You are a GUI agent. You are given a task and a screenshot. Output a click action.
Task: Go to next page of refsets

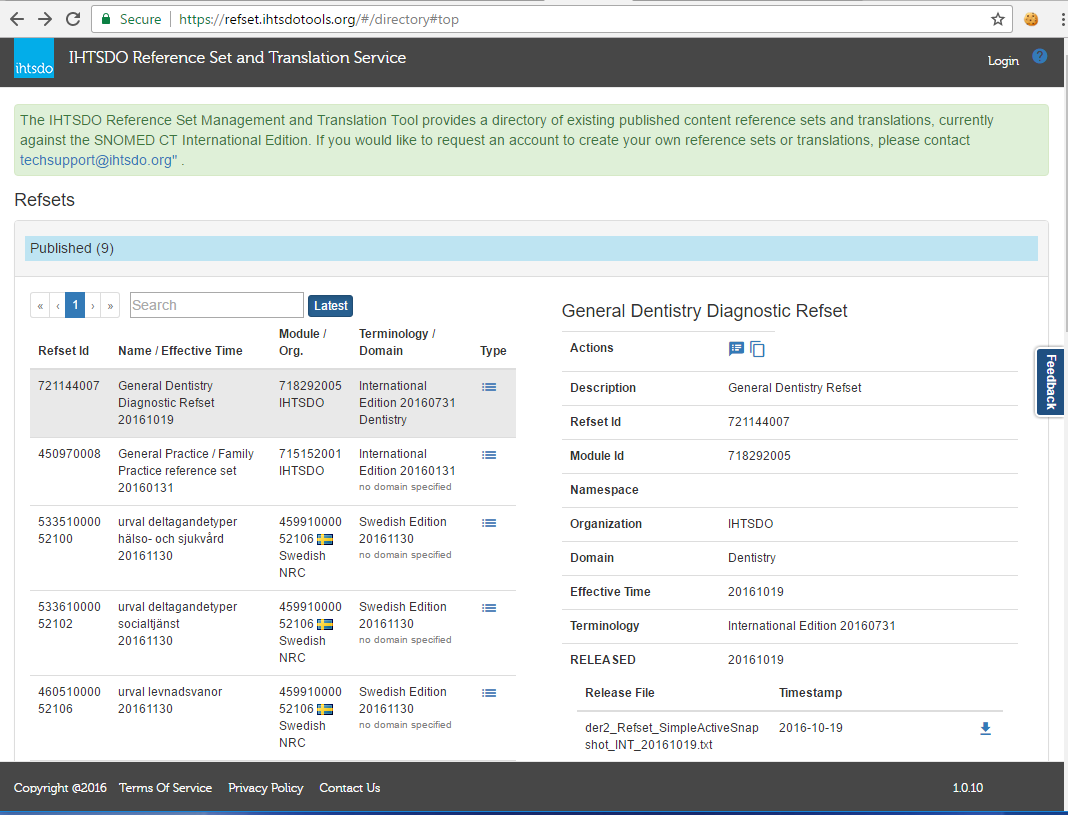pos(93,306)
